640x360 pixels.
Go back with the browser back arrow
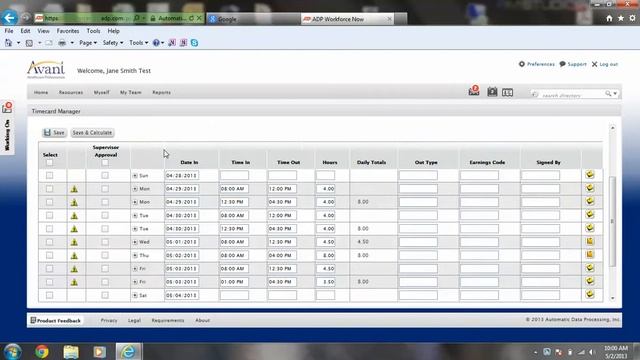click(x=9, y=18)
